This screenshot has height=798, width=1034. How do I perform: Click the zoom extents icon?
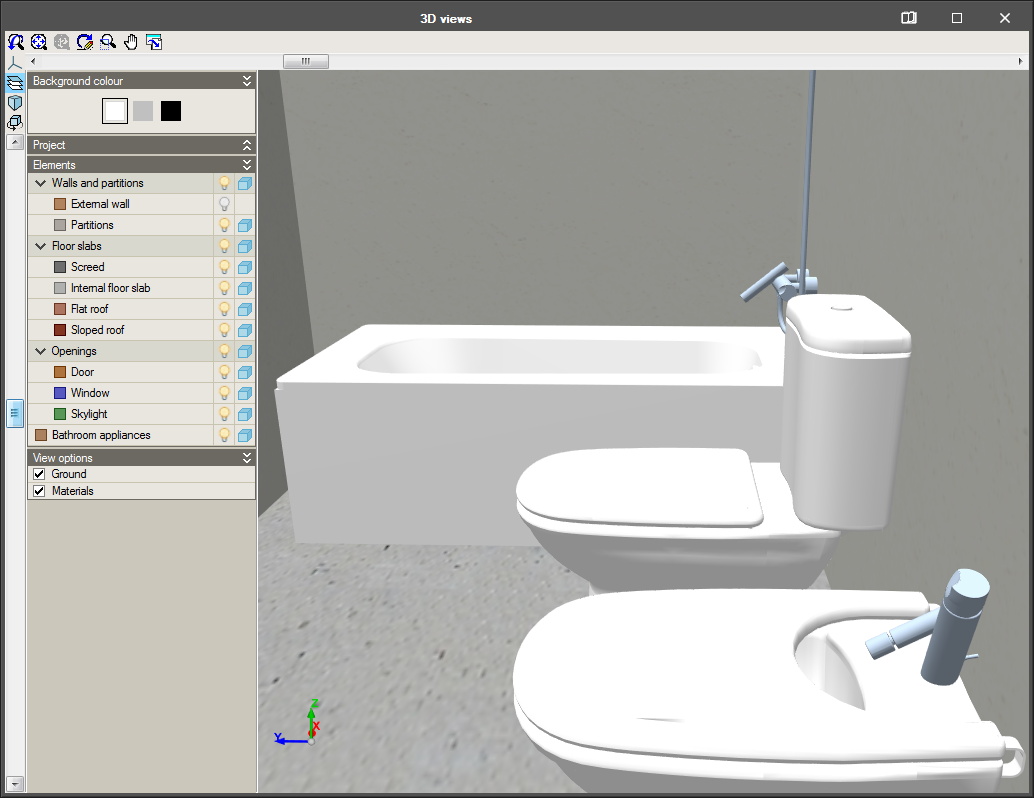[x=39, y=42]
